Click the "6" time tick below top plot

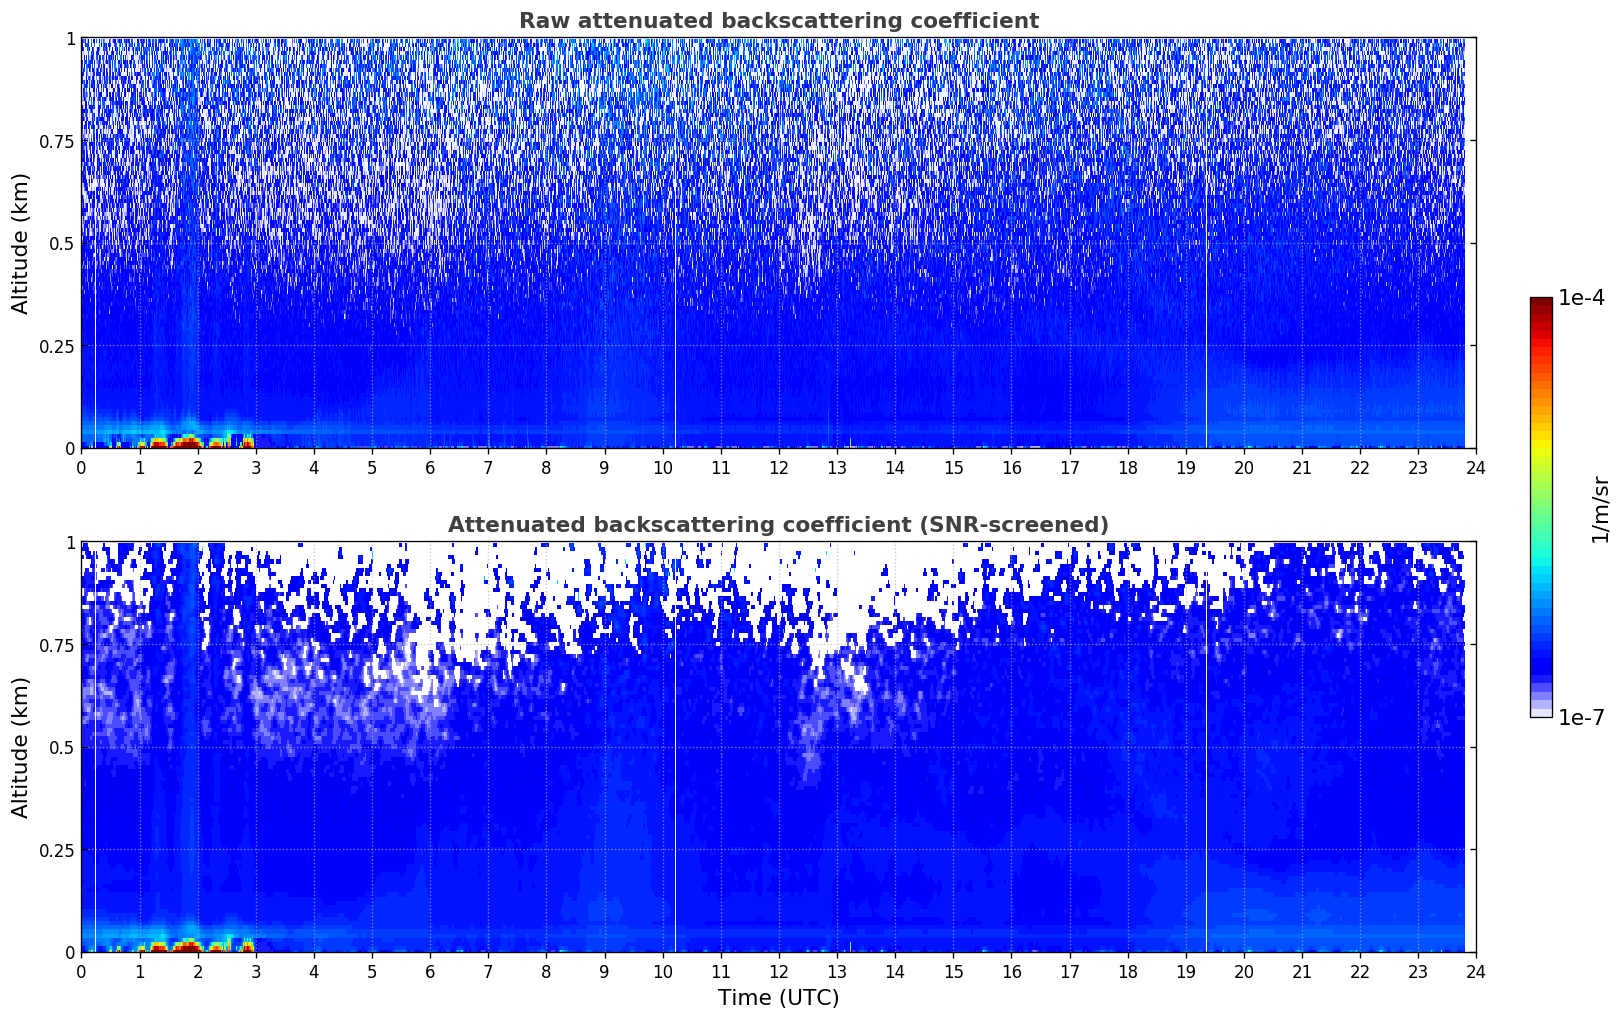(430, 467)
